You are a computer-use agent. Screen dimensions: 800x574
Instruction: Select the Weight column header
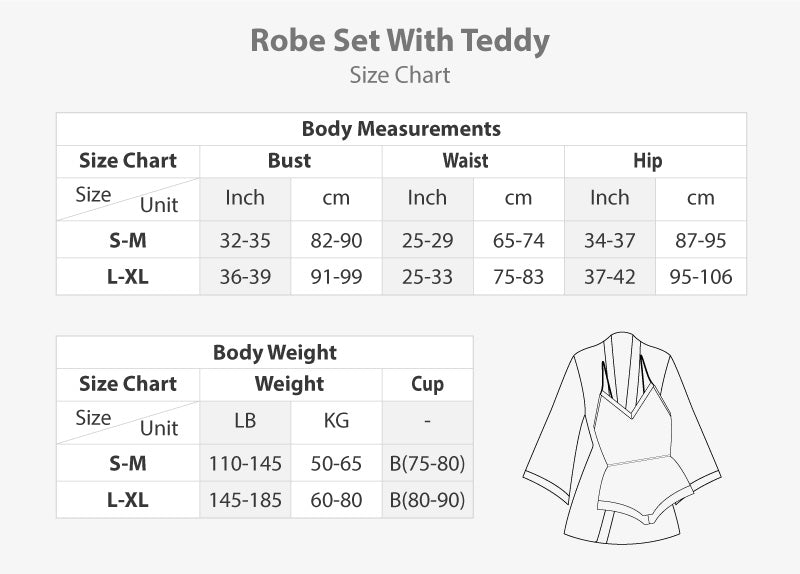290,383
